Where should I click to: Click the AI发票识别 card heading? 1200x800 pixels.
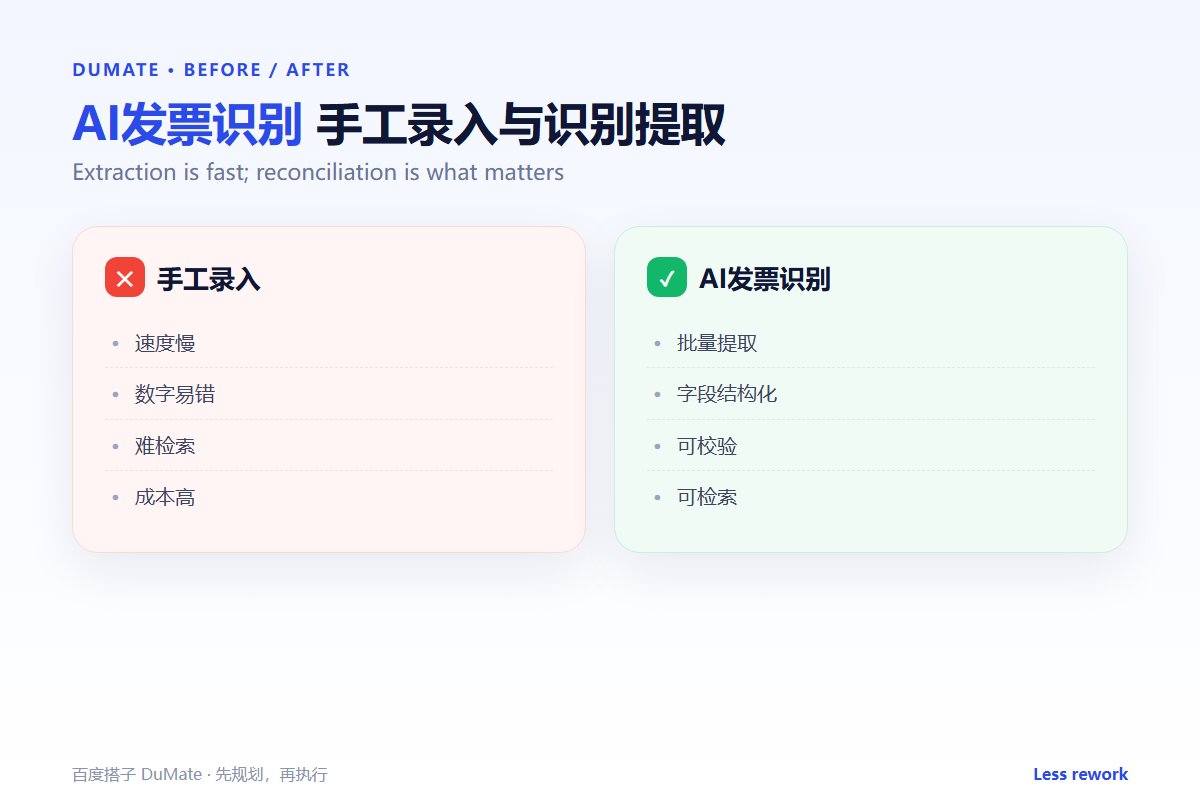tap(765, 279)
